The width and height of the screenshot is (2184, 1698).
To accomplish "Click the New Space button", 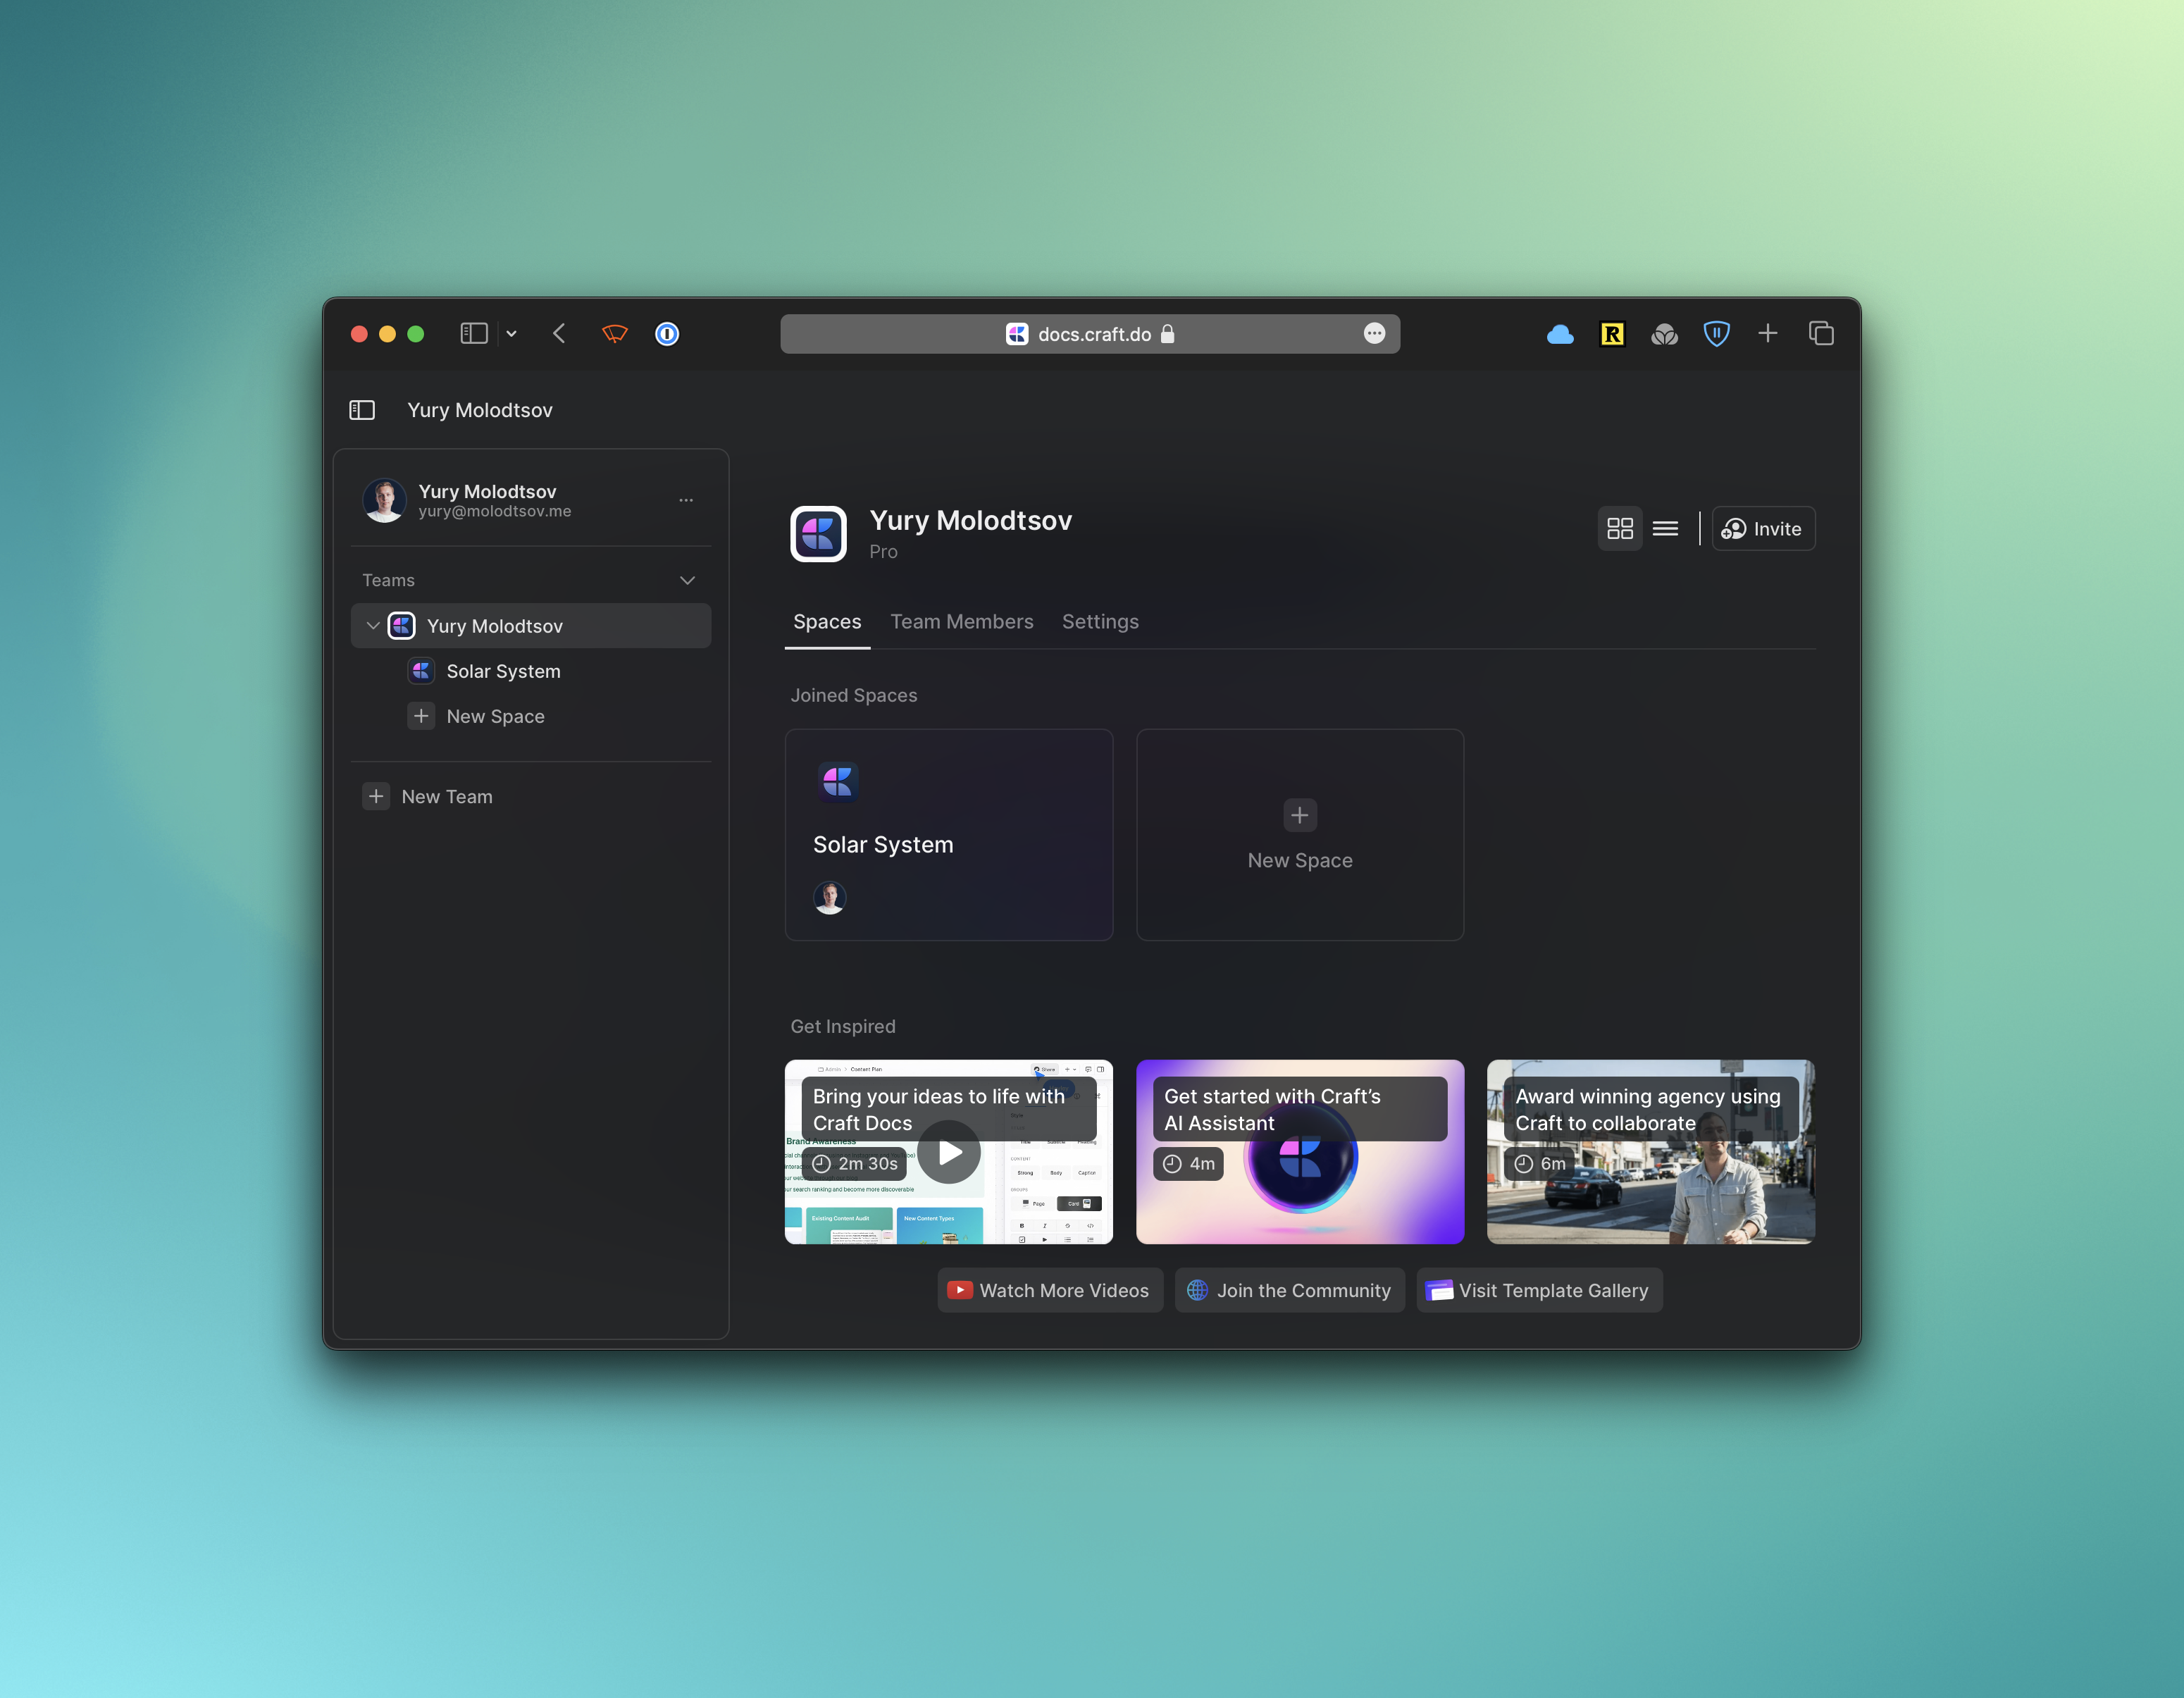I will coord(1299,833).
